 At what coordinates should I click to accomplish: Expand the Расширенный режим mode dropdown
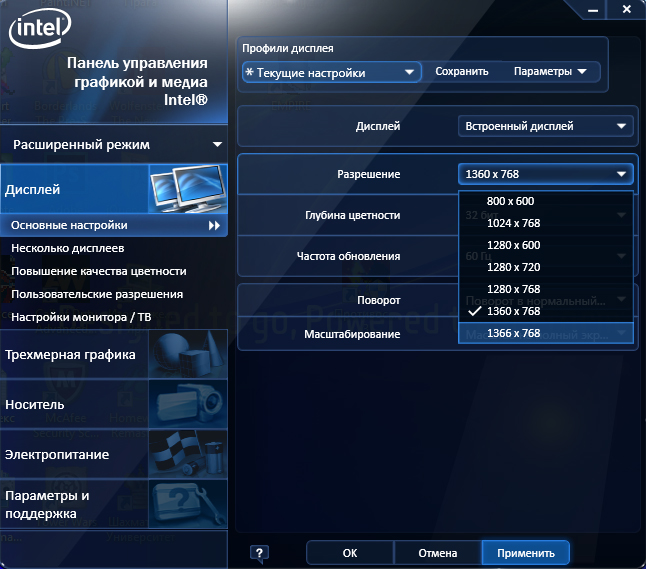114,145
